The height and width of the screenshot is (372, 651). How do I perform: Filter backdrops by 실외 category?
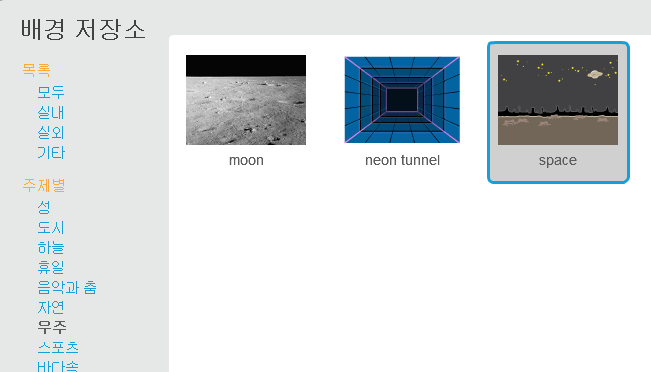(x=51, y=133)
